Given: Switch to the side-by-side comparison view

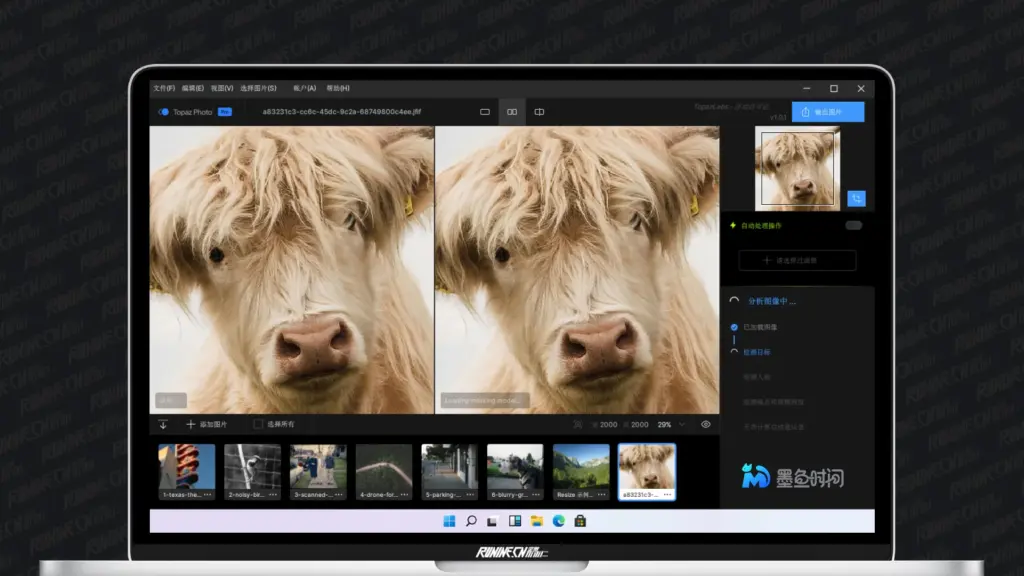Looking at the screenshot, I should (x=511, y=112).
